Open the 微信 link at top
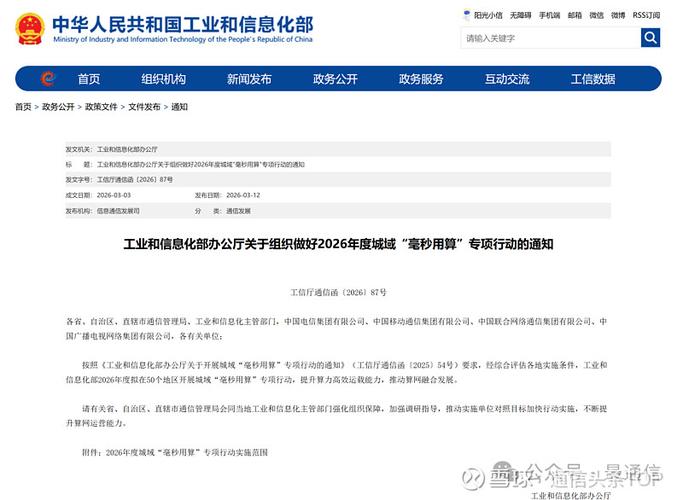 [596, 15]
